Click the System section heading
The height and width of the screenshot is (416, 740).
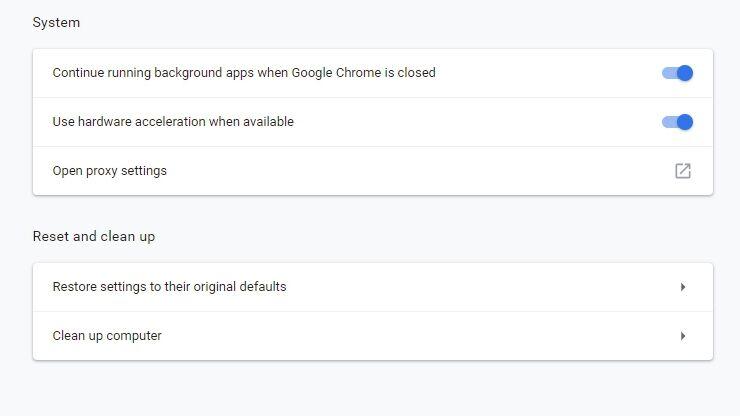click(56, 23)
